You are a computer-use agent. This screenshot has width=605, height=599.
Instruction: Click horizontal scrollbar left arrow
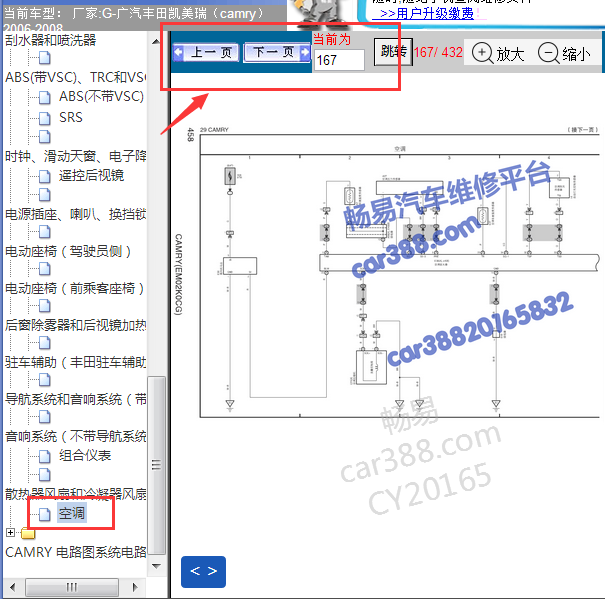click(x=12, y=587)
